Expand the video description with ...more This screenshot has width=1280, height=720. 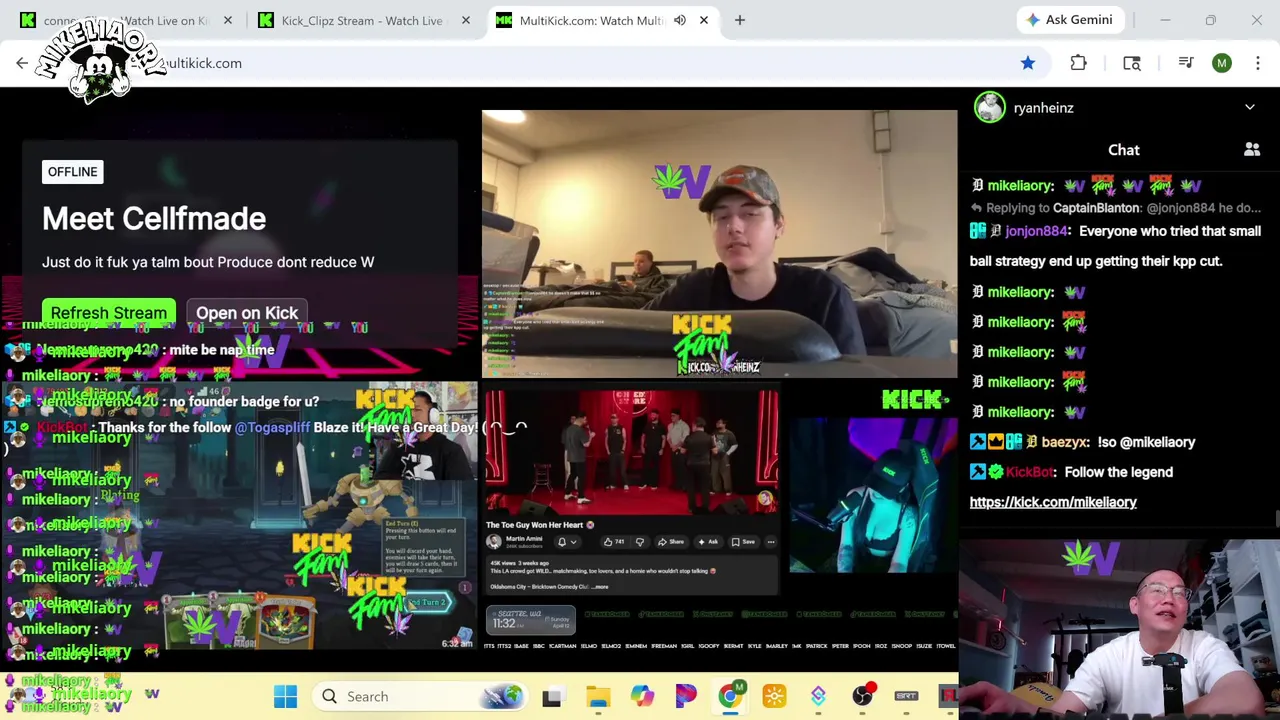coord(599,587)
